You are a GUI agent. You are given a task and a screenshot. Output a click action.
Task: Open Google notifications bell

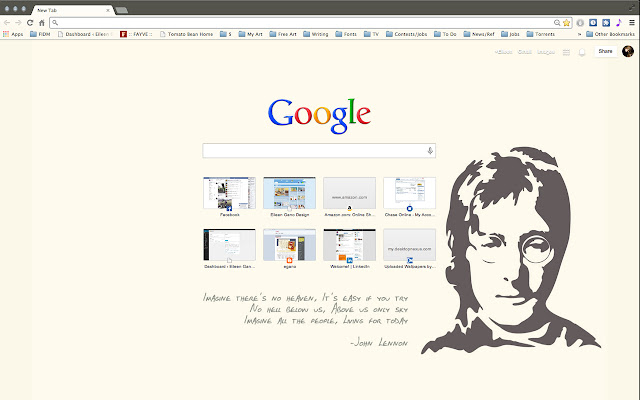coord(582,52)
